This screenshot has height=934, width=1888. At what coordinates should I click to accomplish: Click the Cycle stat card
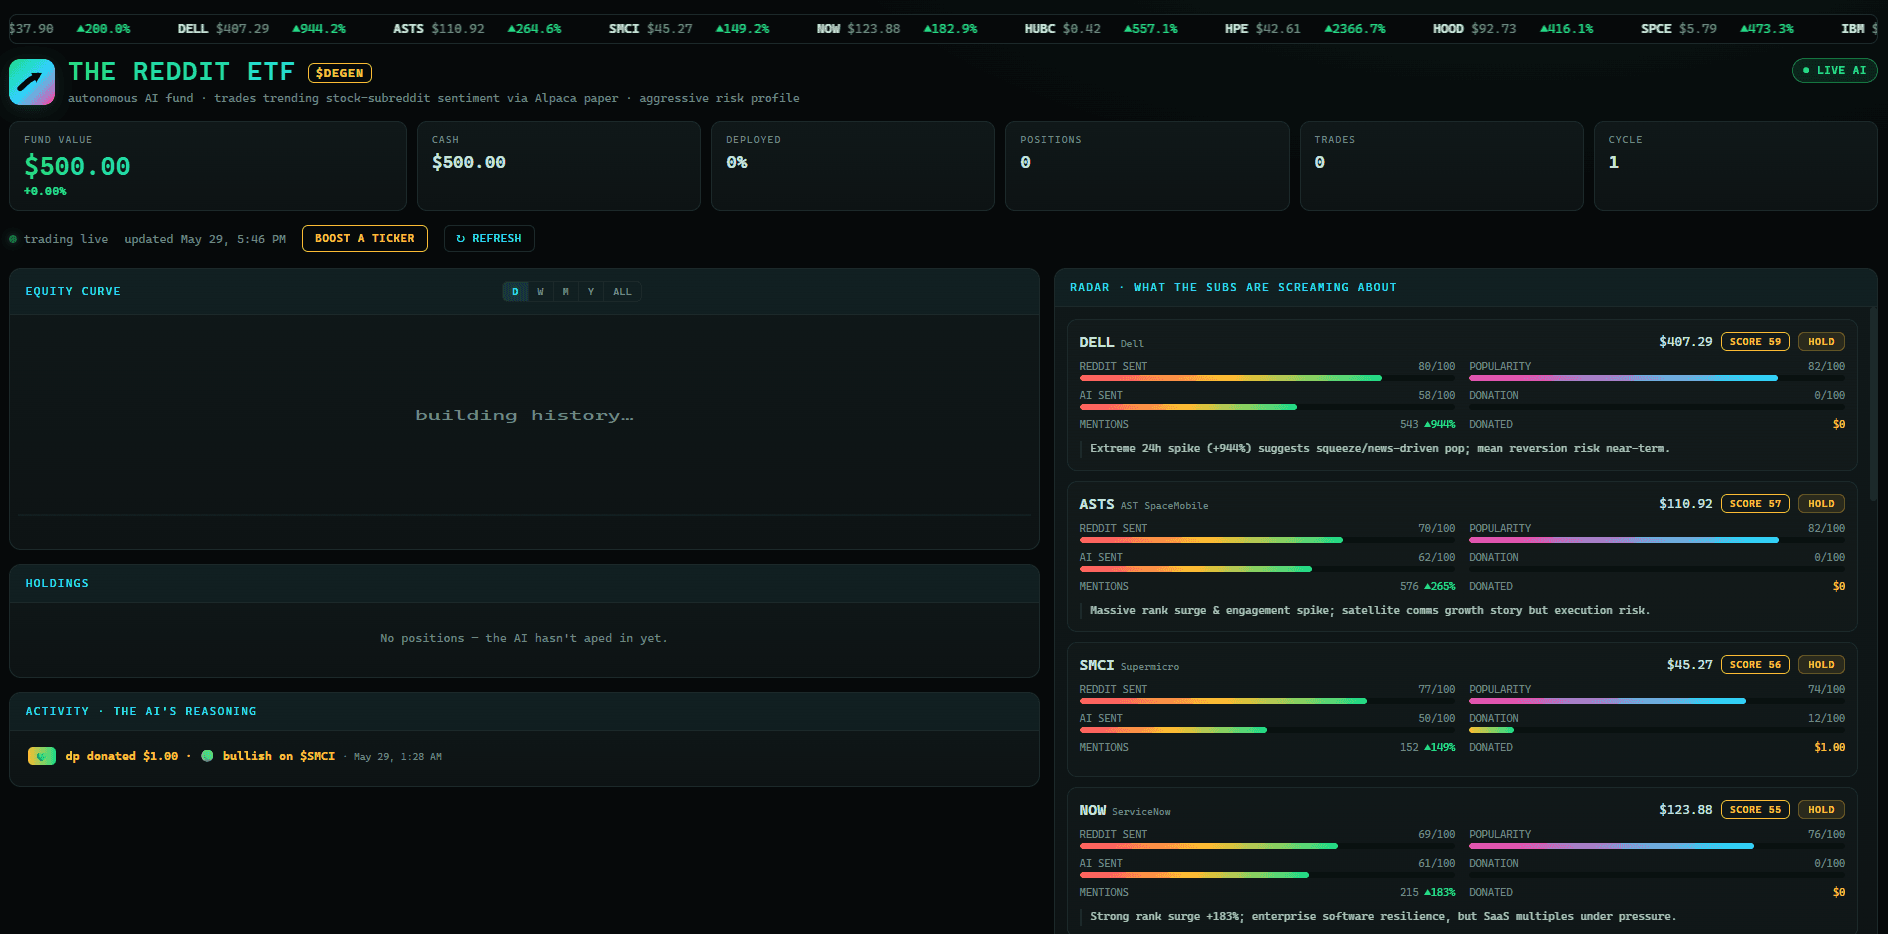(1735, 166)
